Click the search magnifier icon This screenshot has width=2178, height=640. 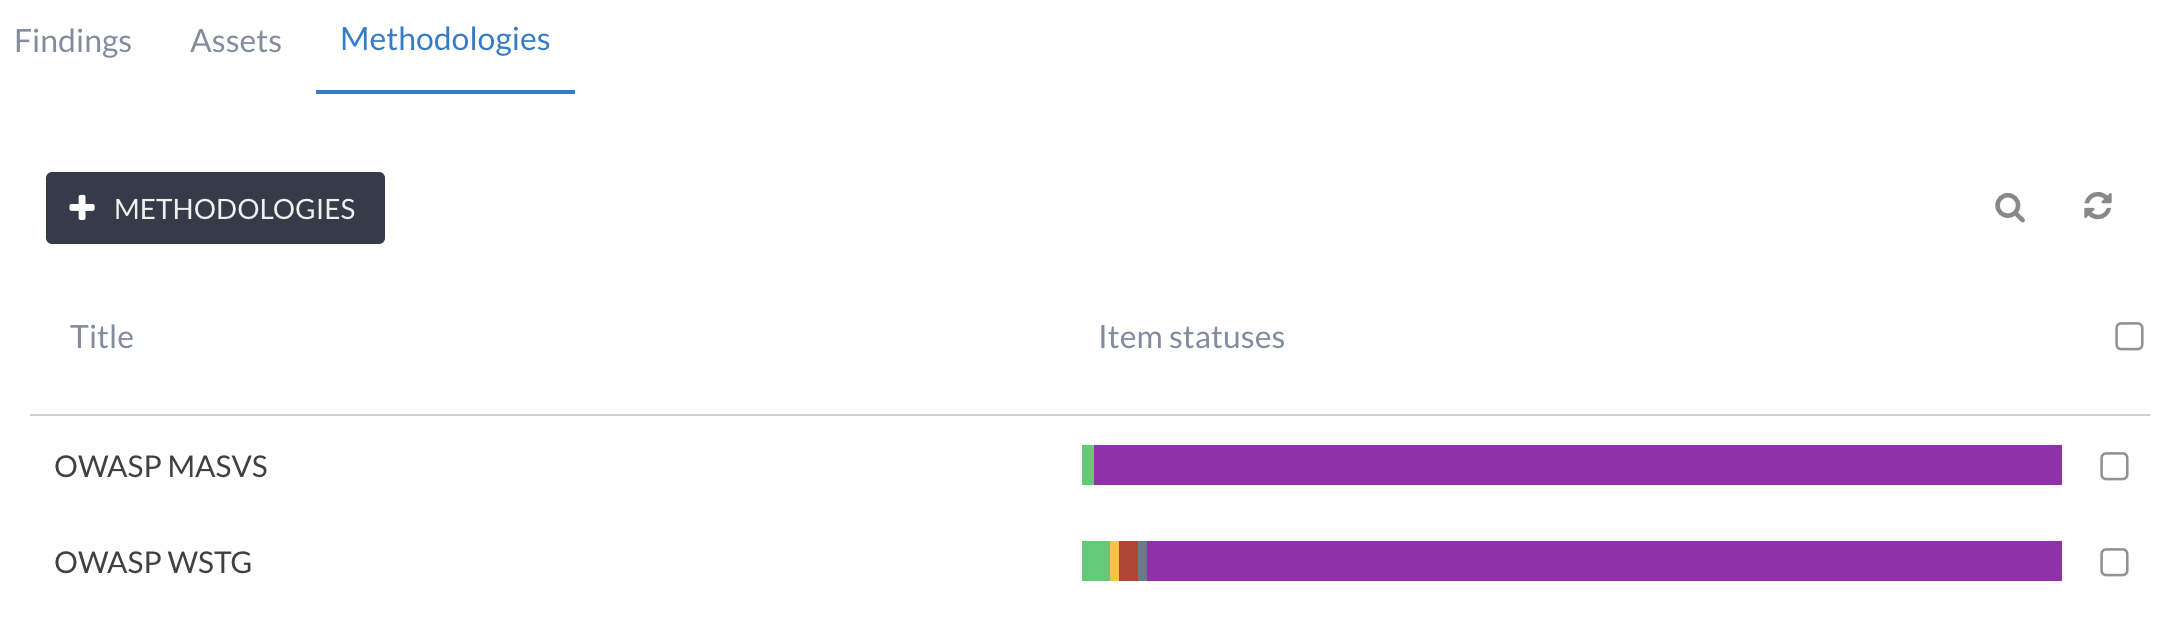pyautogui.click(x=2009, y=207)
